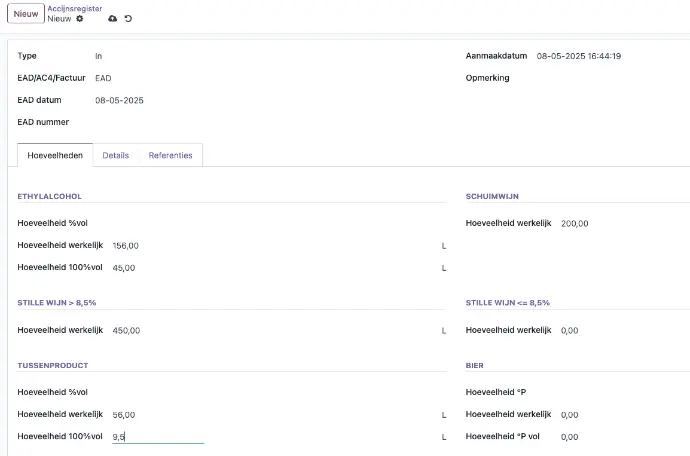Click the gear icon next to Nieuw
The height and width of the screenshot is (456, 690).
pyautogui.click(x=80, y=19)
